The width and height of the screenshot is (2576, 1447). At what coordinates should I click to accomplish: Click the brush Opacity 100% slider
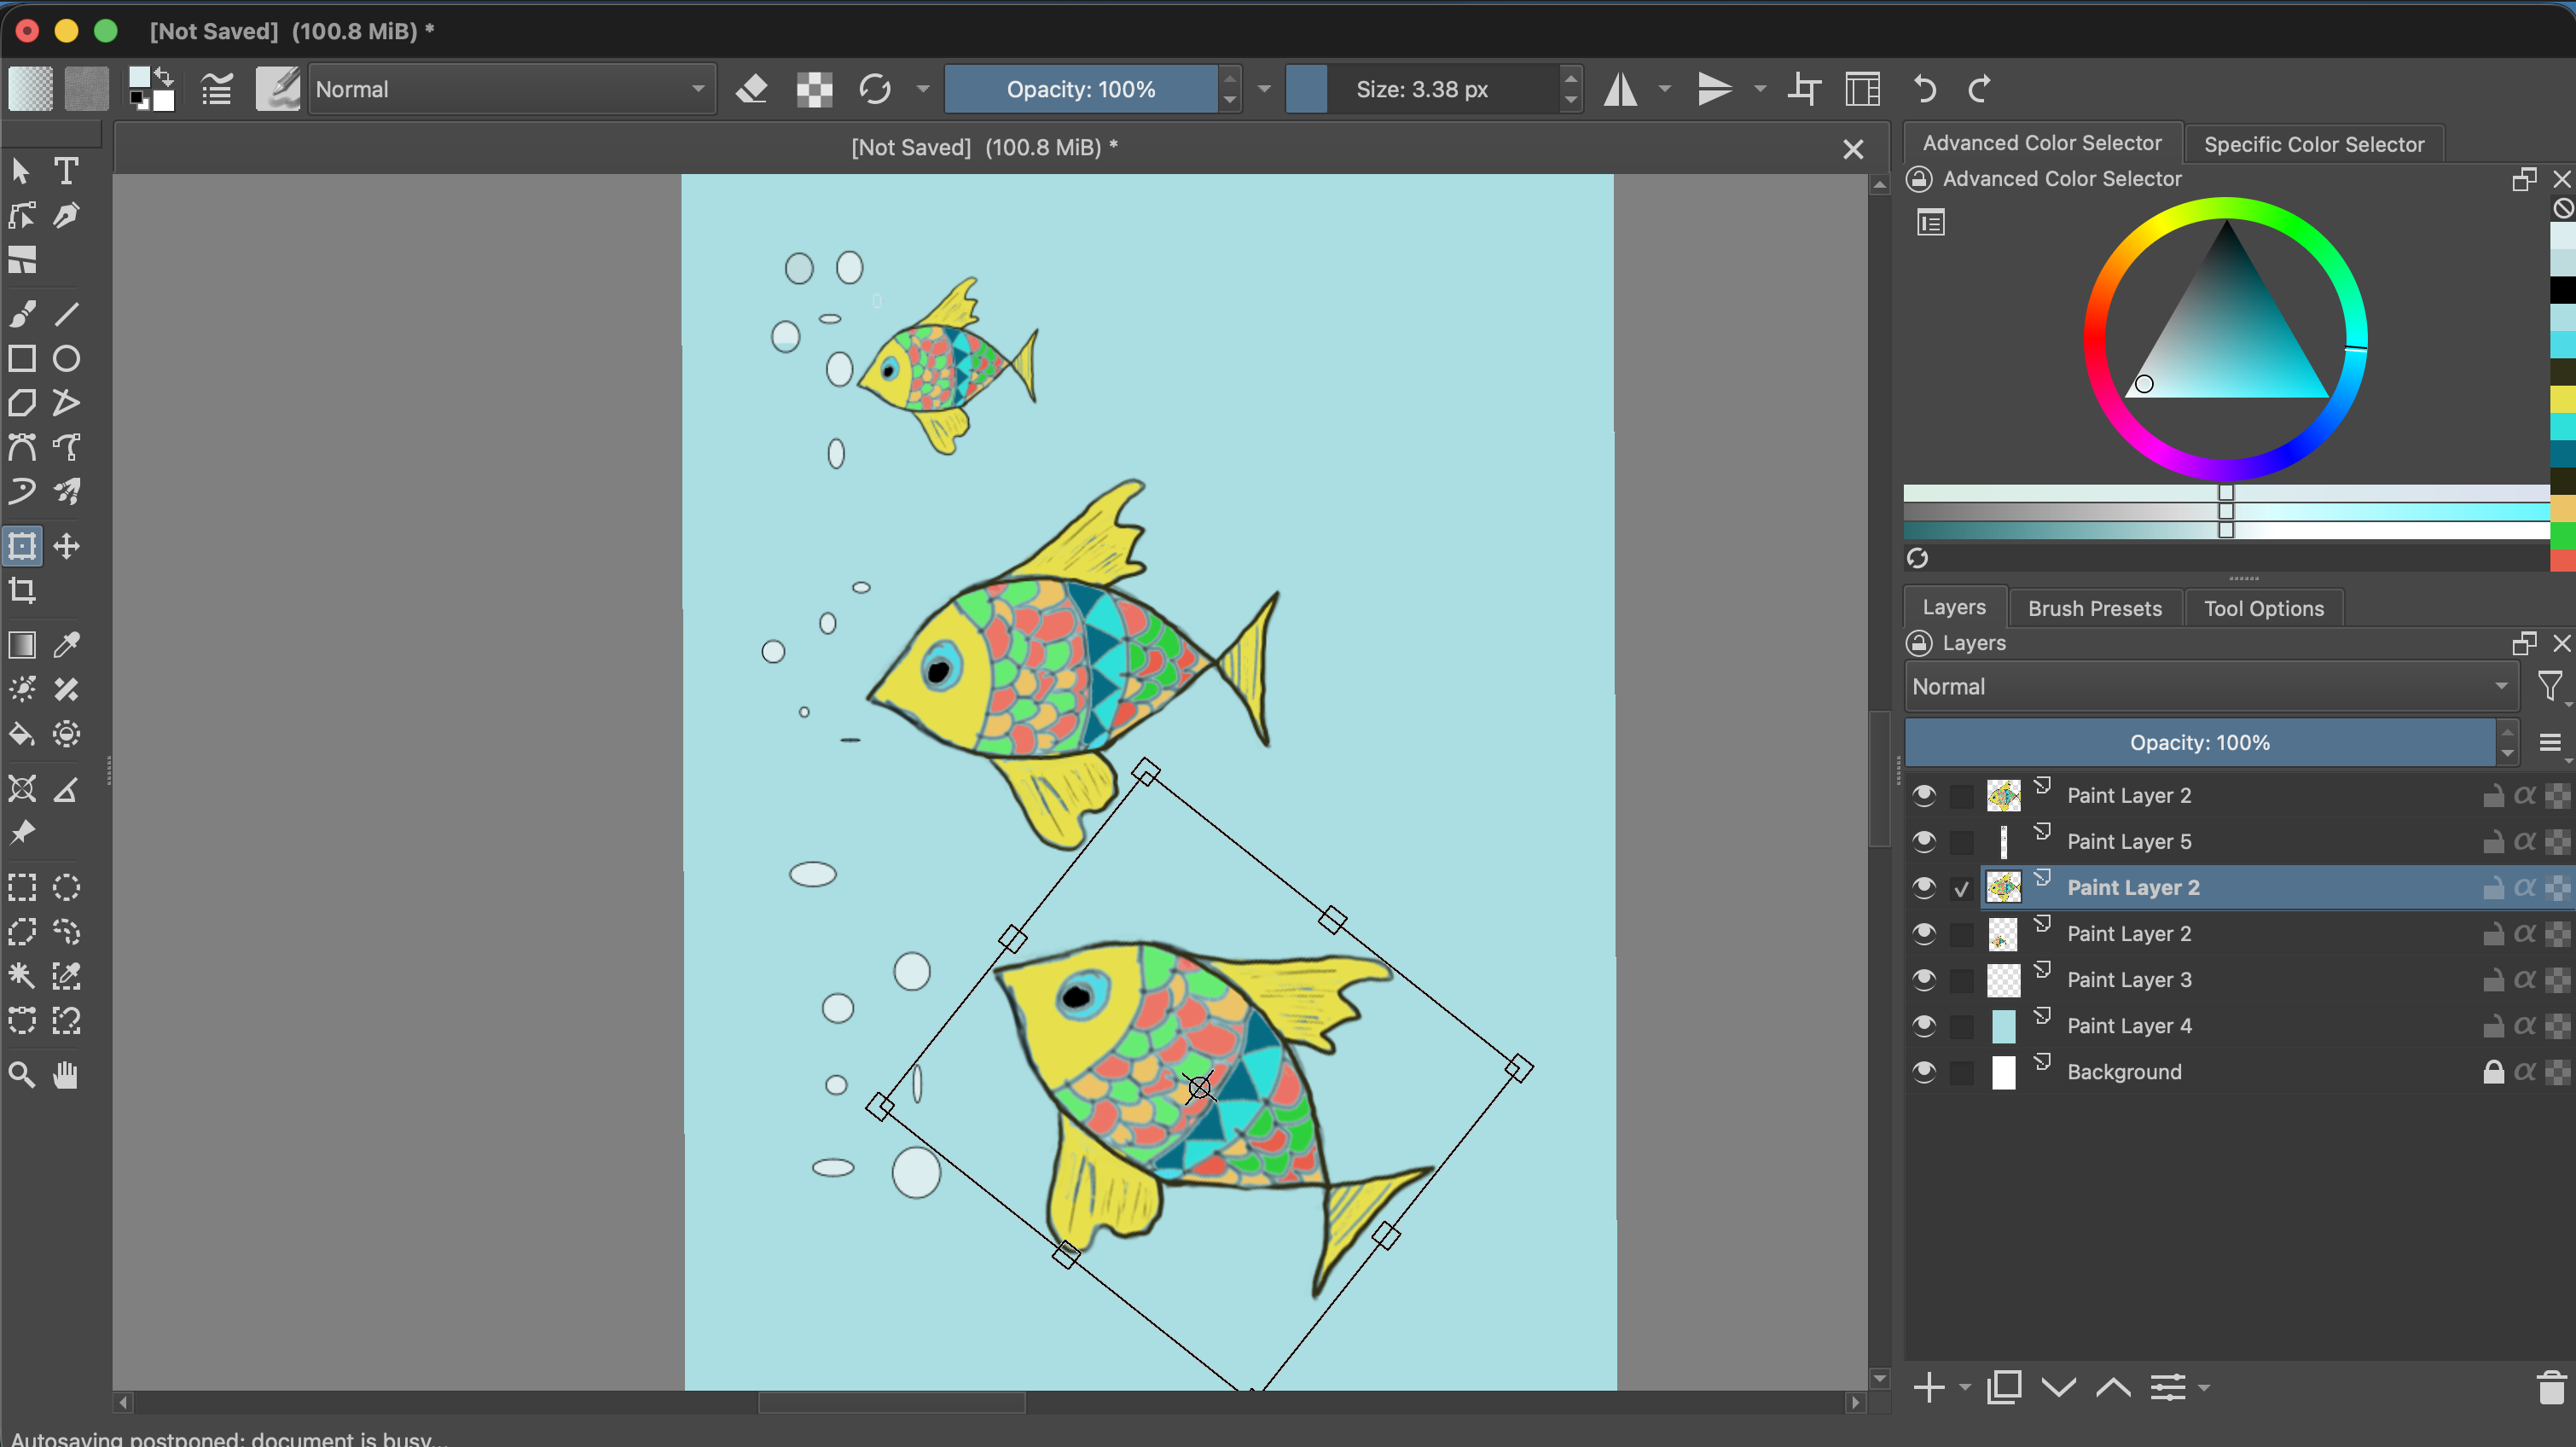(x=1081, y=89)
